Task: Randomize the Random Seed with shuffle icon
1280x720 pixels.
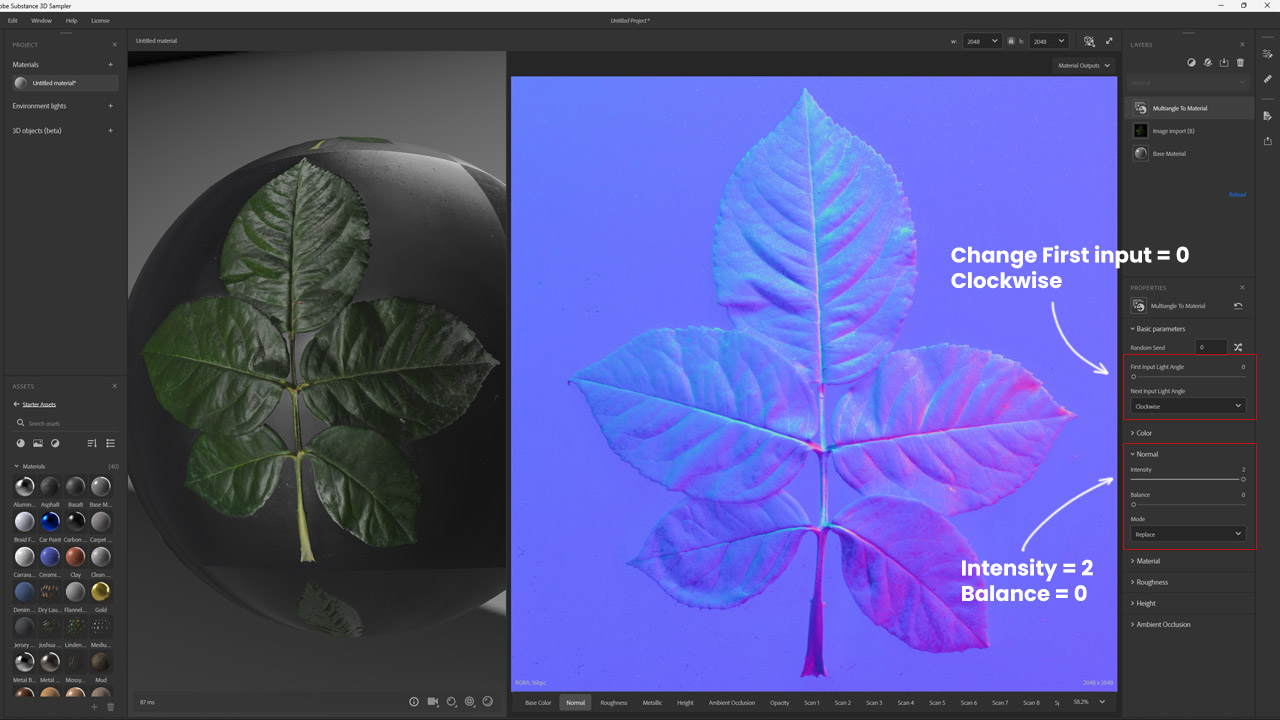Action: pyautogui.click(x=1237, y=347)
